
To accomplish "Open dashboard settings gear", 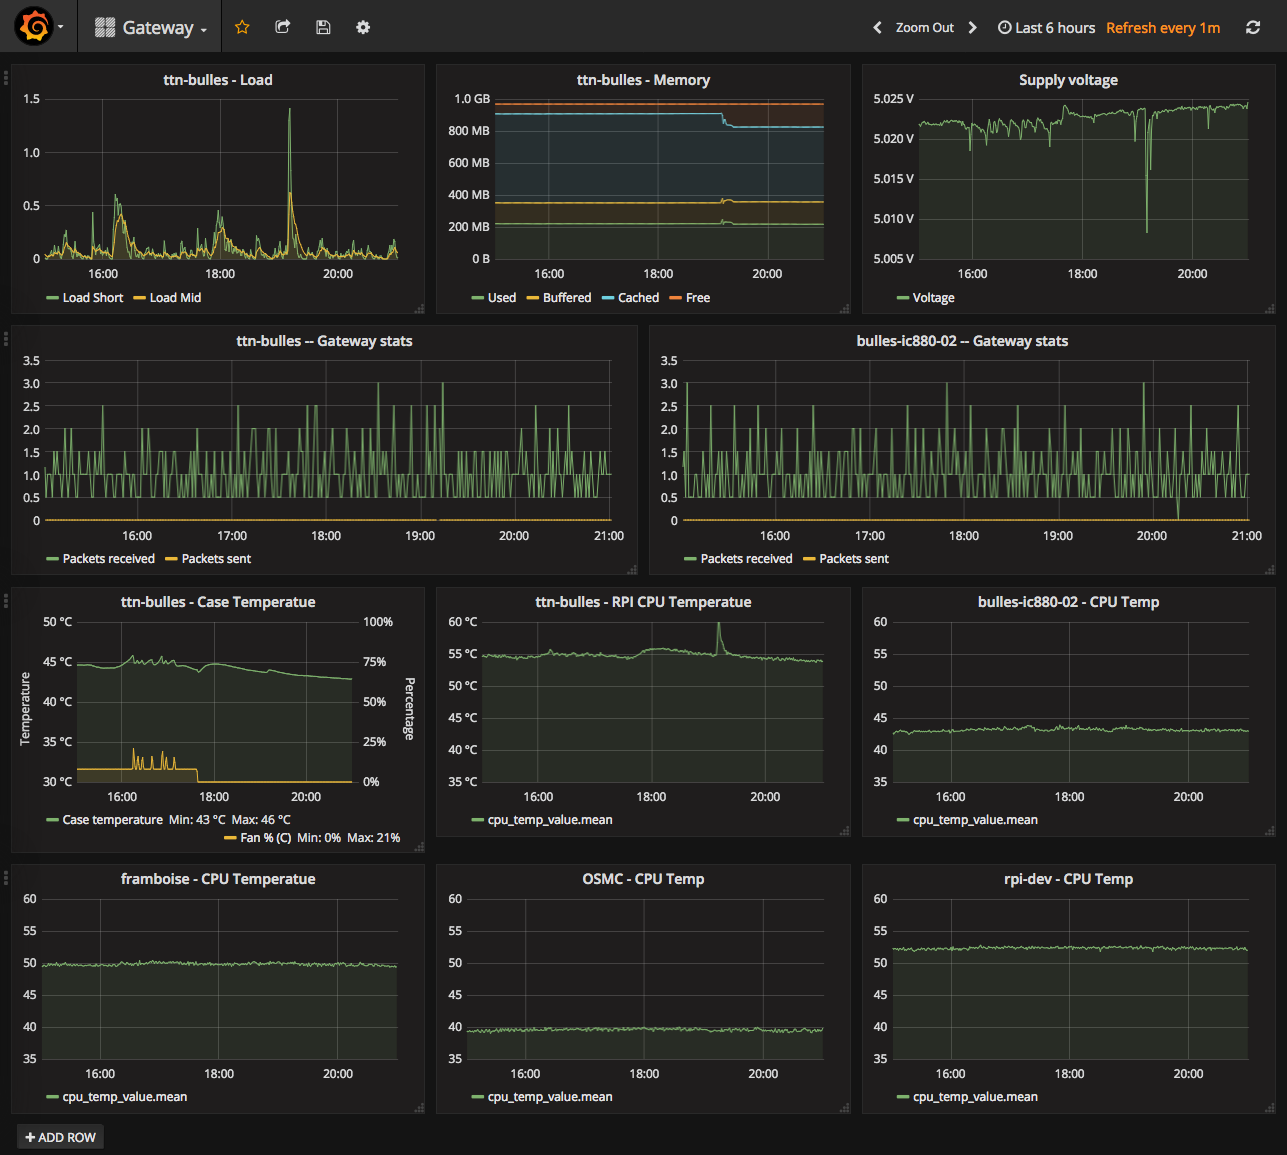I will coord(363,27).
